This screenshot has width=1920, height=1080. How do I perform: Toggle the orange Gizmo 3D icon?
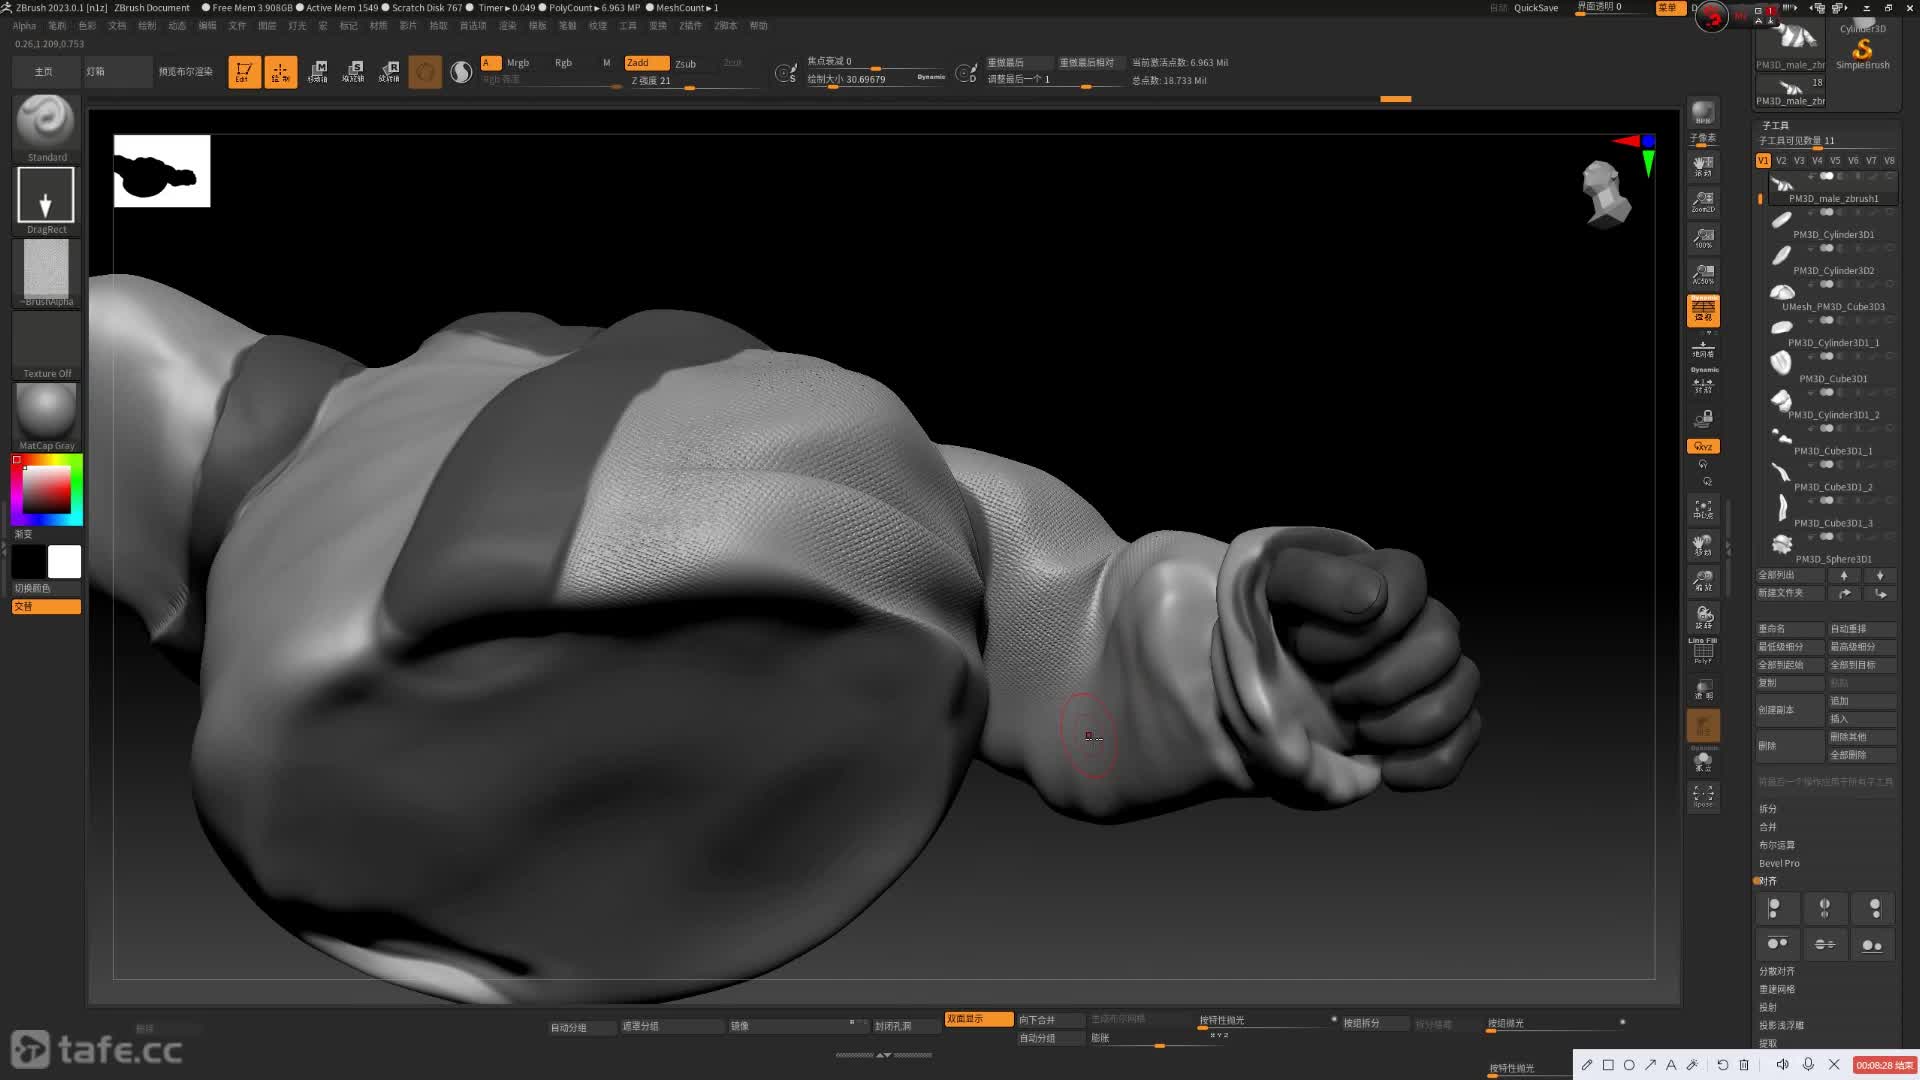coord(425,72)
